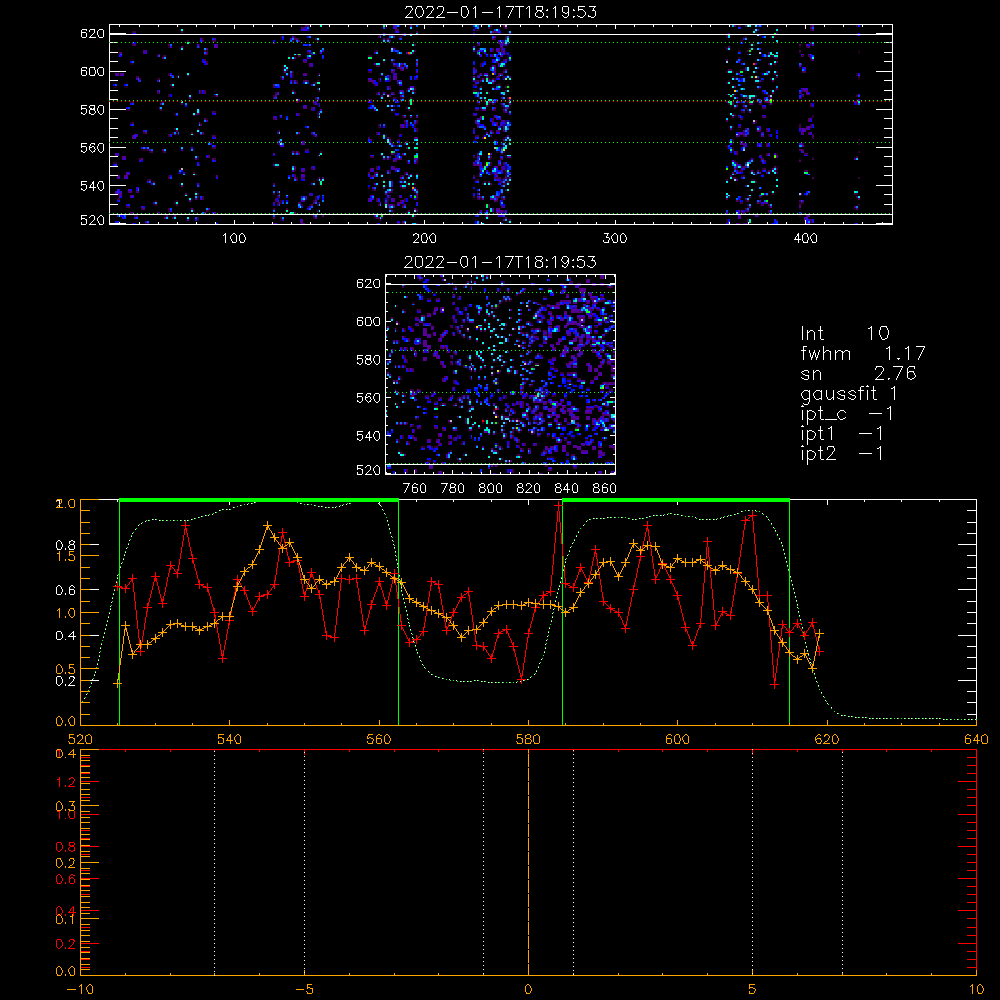Click the 'ipt1' label text

(x=818, y=434)
